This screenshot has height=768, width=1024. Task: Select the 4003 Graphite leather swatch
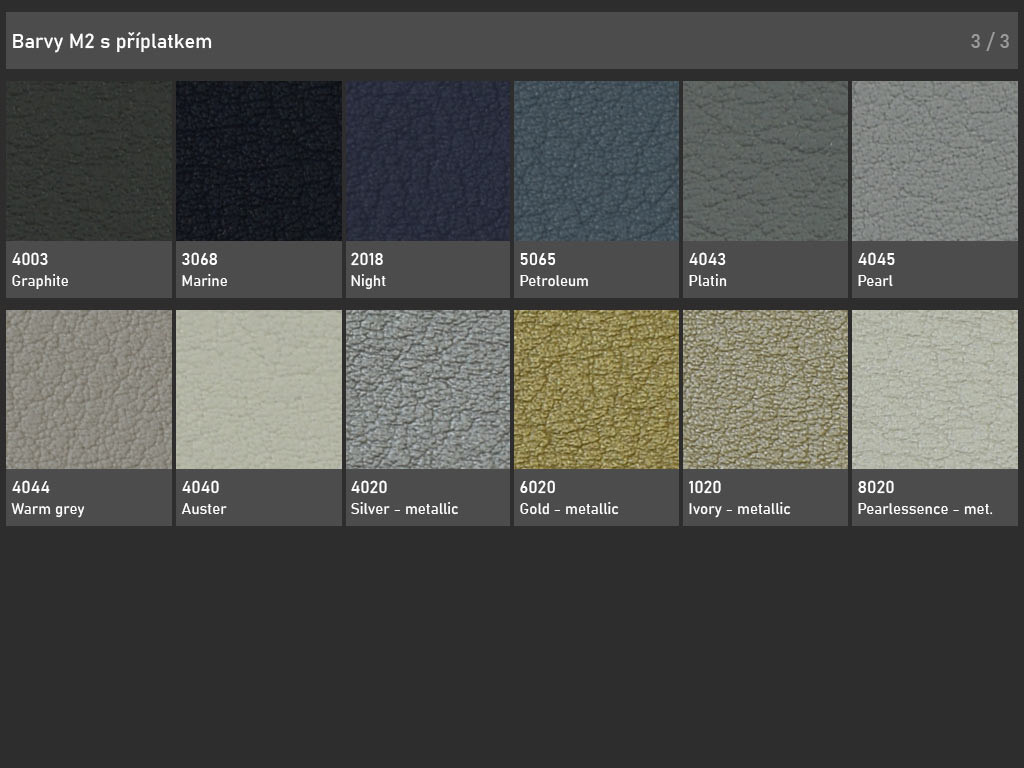pyautogui.click(x=89, y=161)
